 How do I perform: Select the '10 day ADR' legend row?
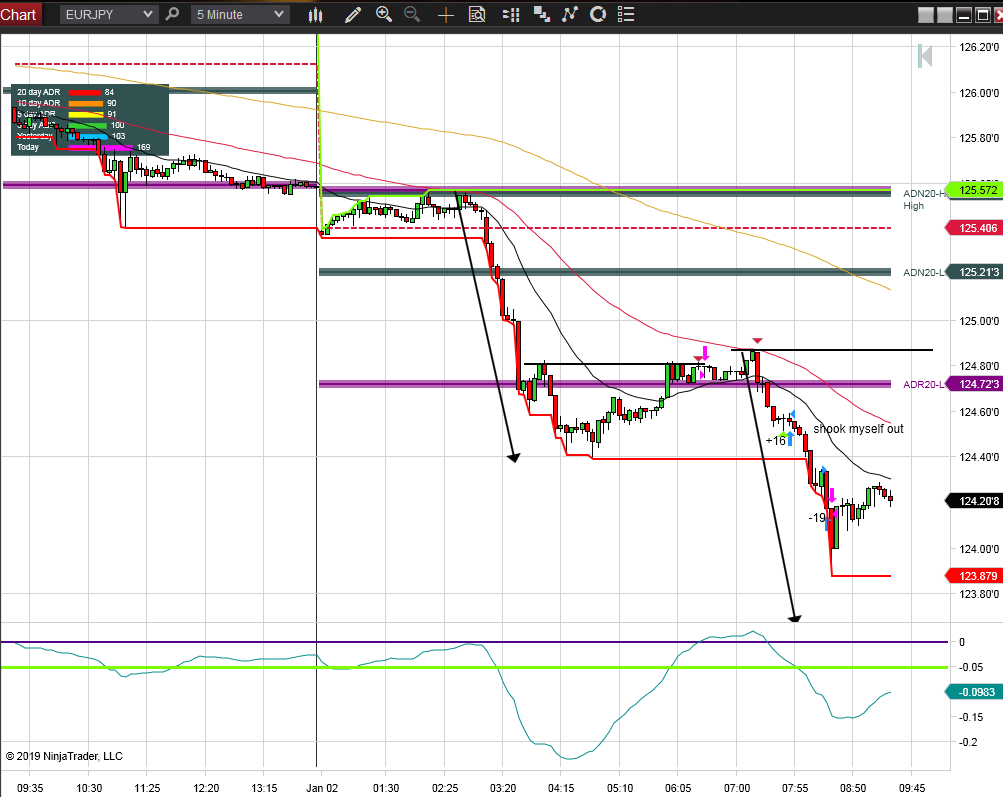click(67, 103)
